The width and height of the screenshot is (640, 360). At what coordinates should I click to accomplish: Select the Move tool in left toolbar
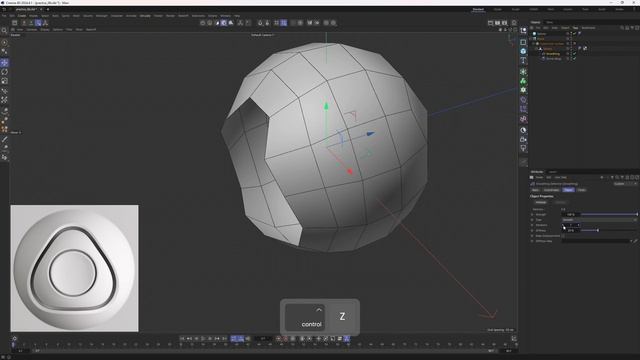pos(4,62)
